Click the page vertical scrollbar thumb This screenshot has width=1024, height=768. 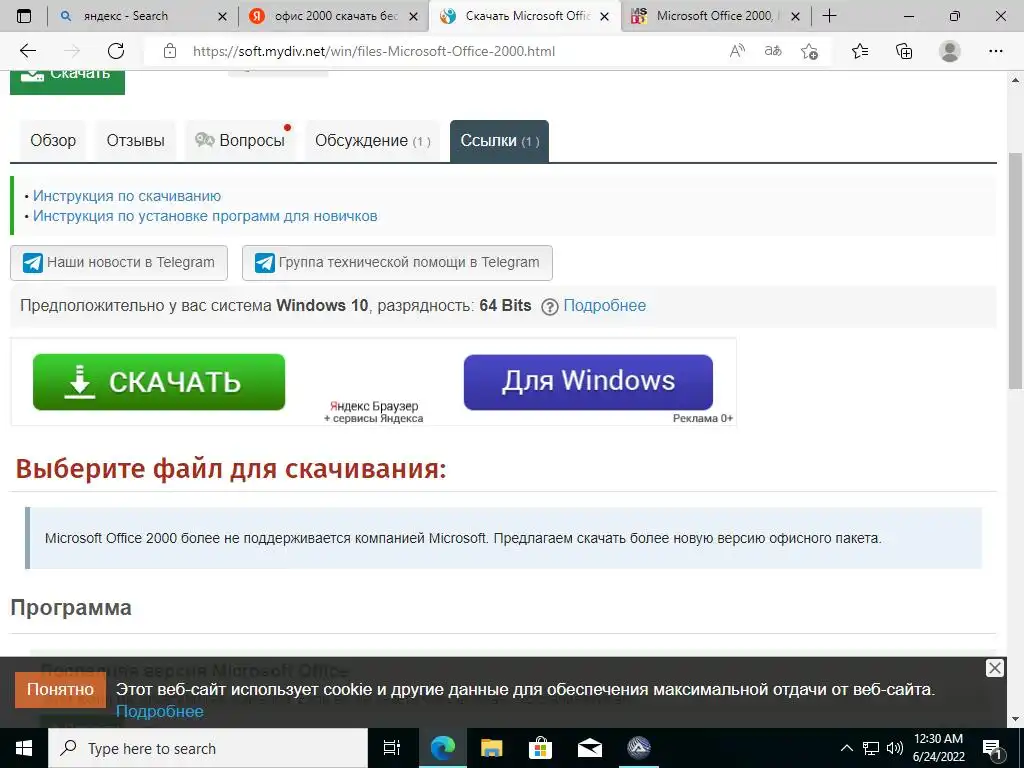1016,271
